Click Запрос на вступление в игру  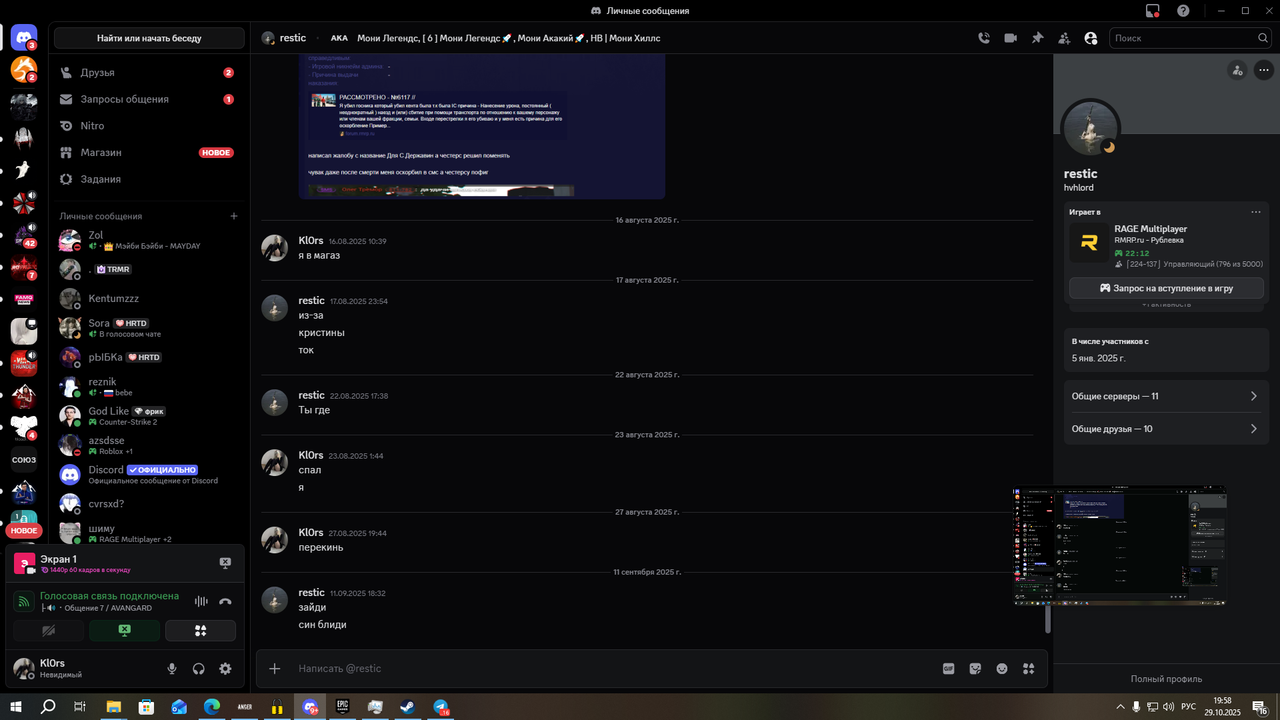(1166, 288)
